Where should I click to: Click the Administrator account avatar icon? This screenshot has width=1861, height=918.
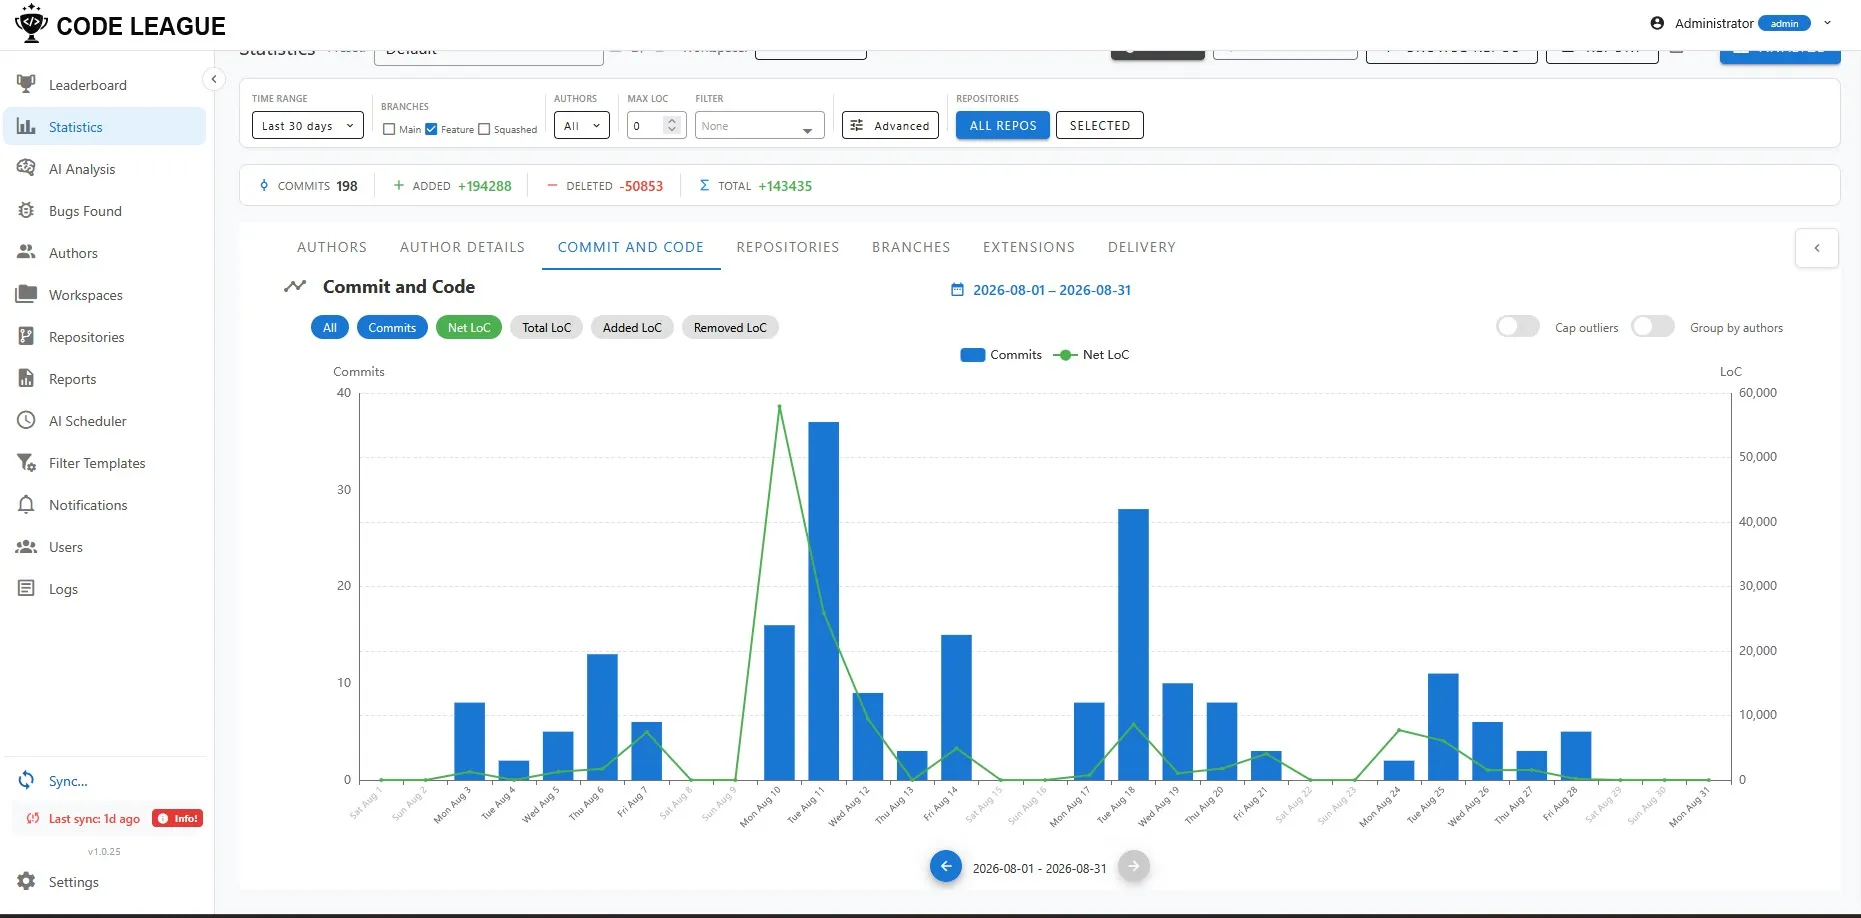[x=1657, y=23]
